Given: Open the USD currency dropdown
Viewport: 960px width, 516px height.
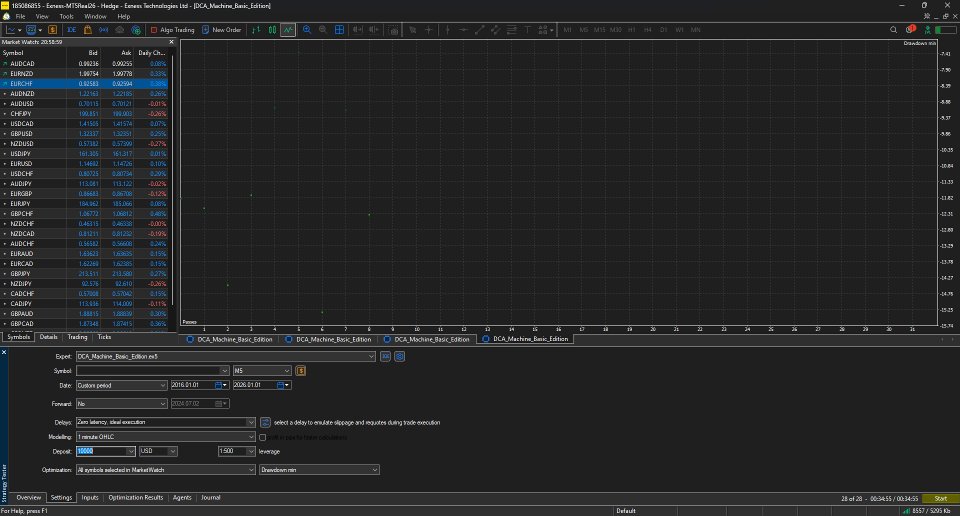Looking at the screenshot, I should click(x=158, y=451).
